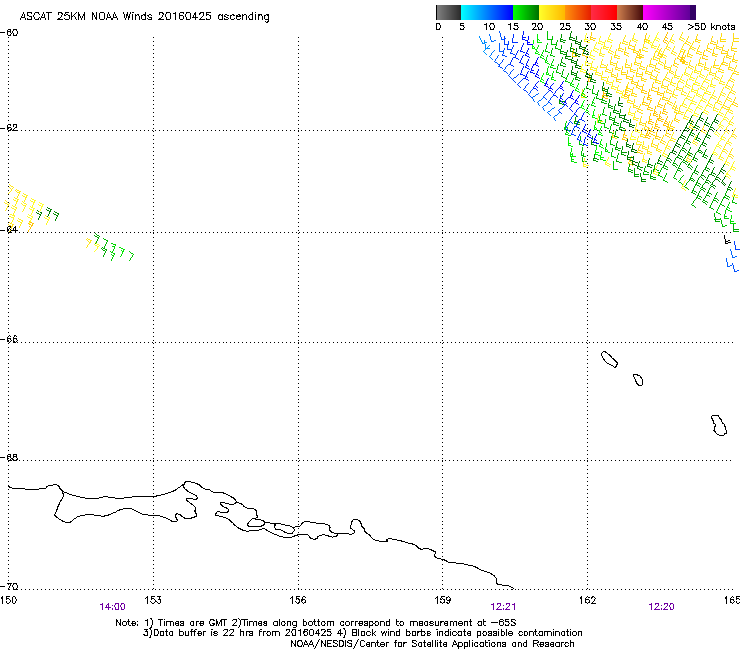
Task: Click the northernmost island outline below 66S
Action: [609, 359]
